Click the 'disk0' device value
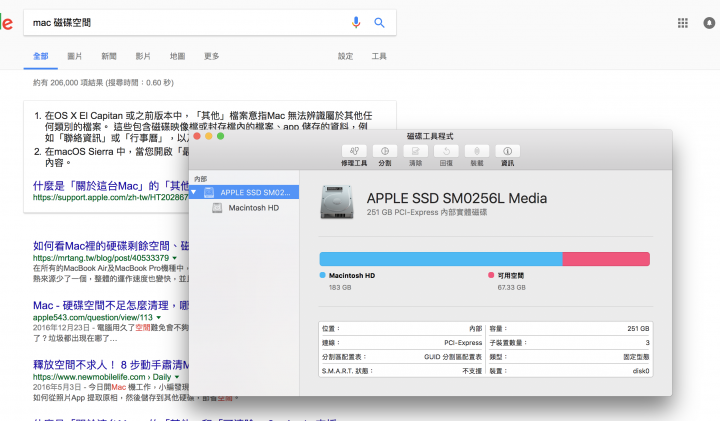 [x=641, y=371]
